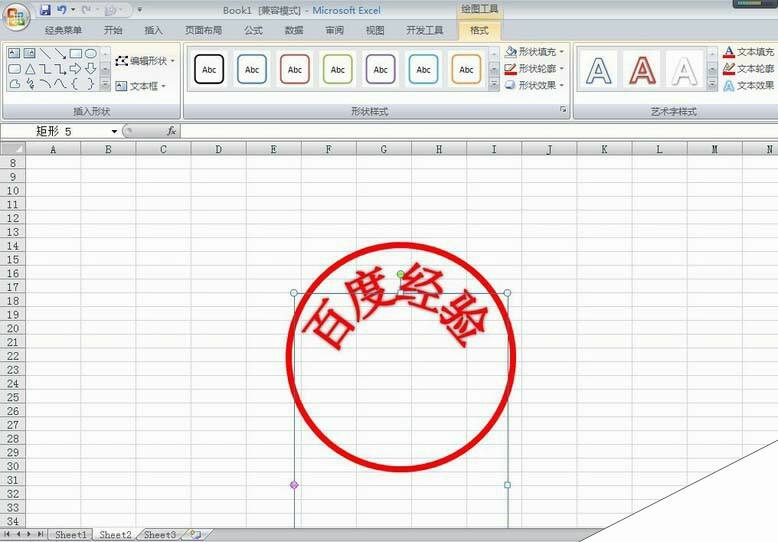The height and width of the screenshot is (542, 778).
Task: Open the 公式 tab
Action: point(253,30)
